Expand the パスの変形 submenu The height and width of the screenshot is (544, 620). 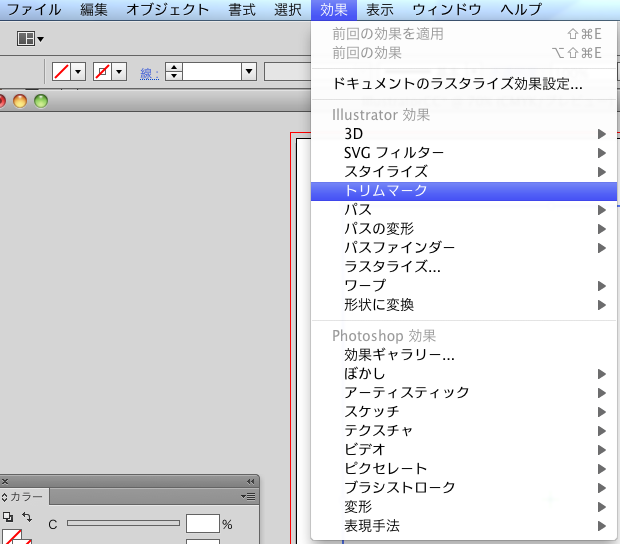pyautogui.click(x=464, y=229)
